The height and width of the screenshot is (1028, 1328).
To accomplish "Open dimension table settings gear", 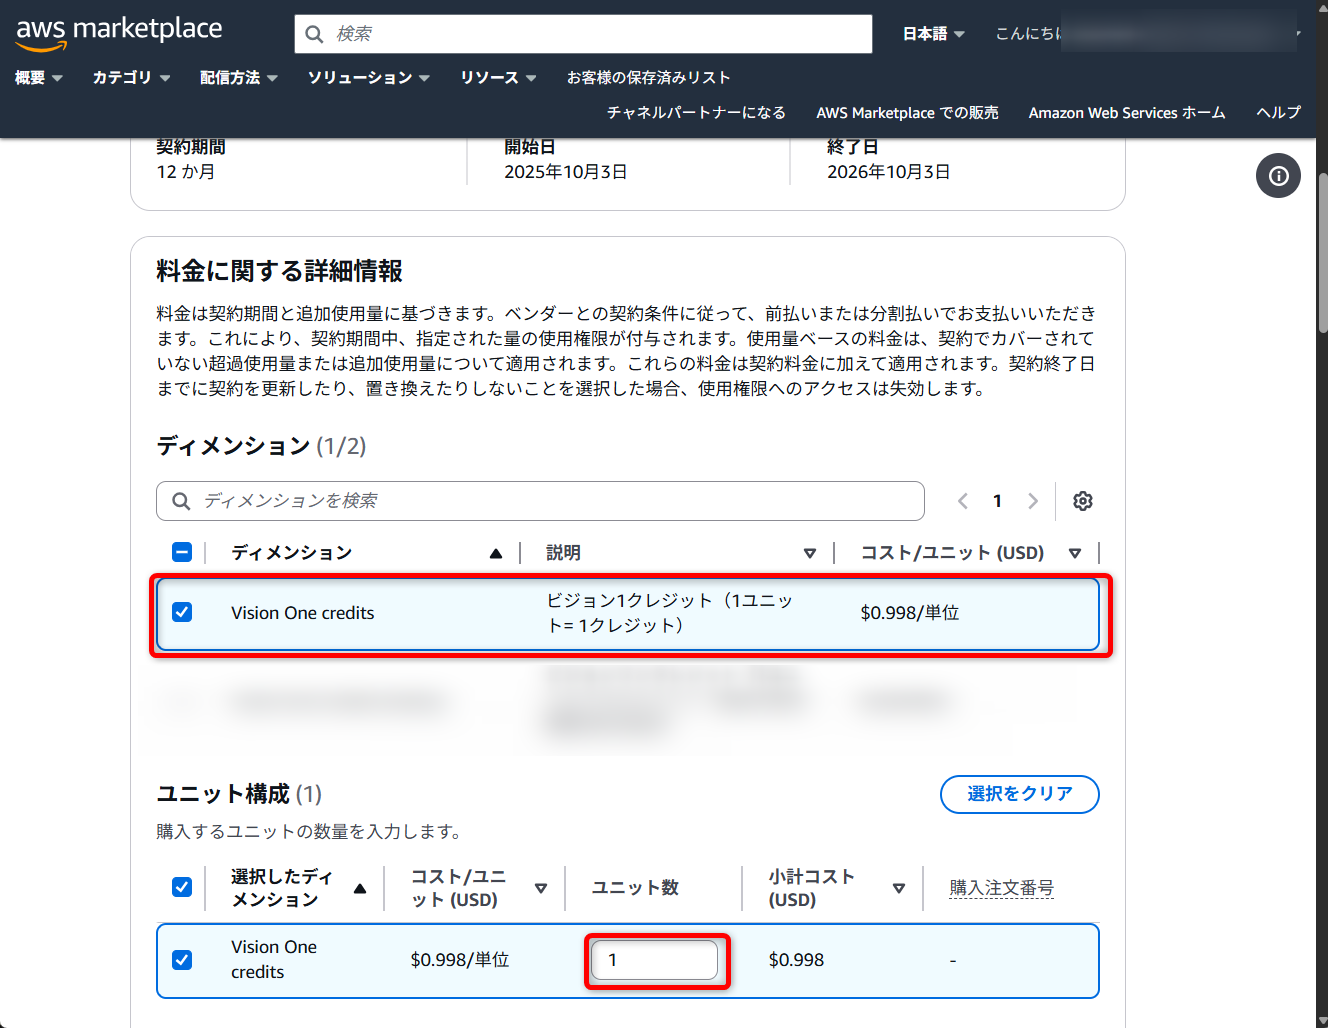I will 1082,501.
